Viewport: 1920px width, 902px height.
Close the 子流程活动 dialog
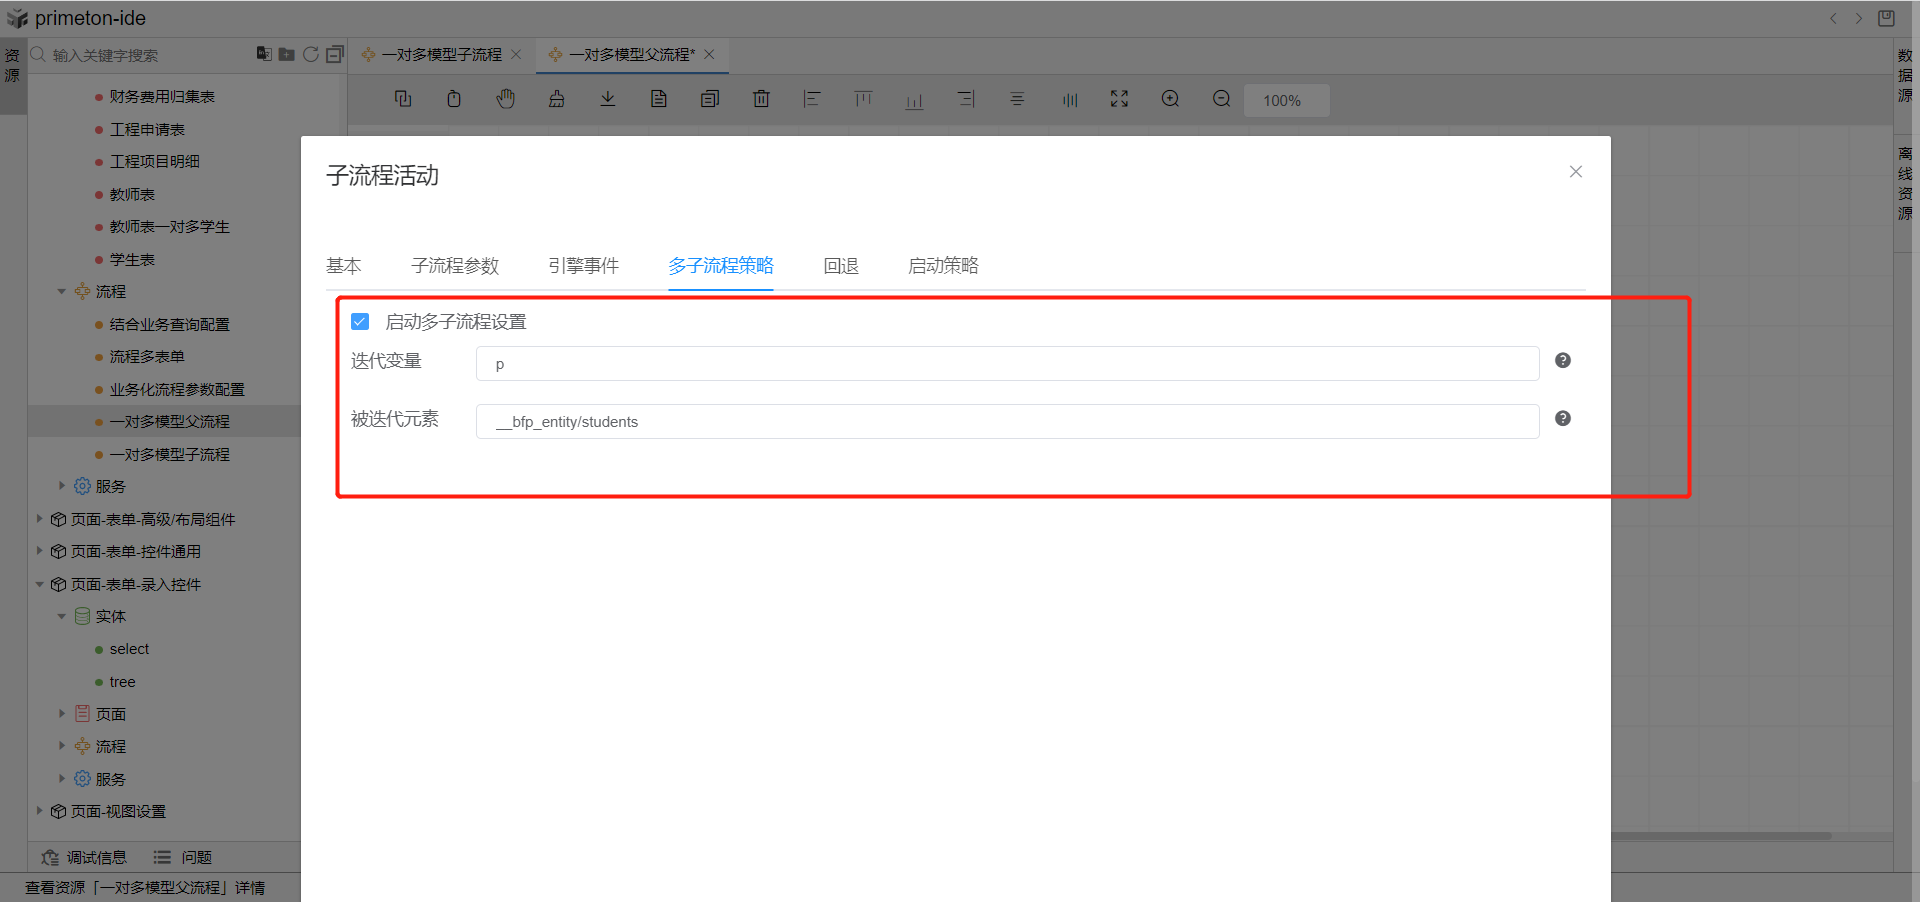[1576, 172]
